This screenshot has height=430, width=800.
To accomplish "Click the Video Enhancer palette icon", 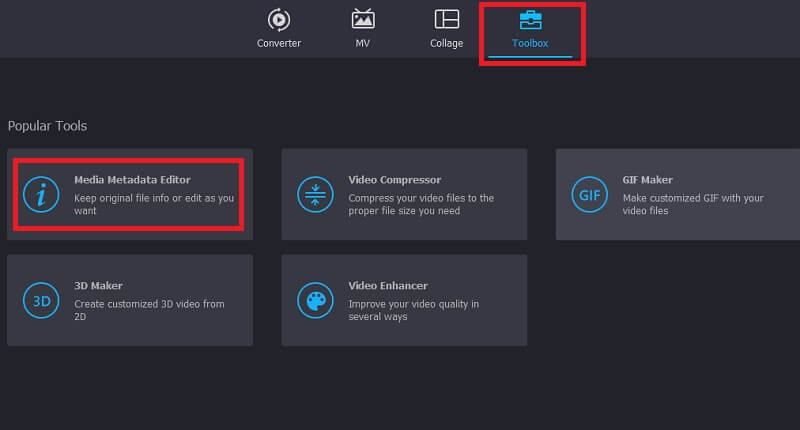I will pyautogui.click(x=315, y=300).
